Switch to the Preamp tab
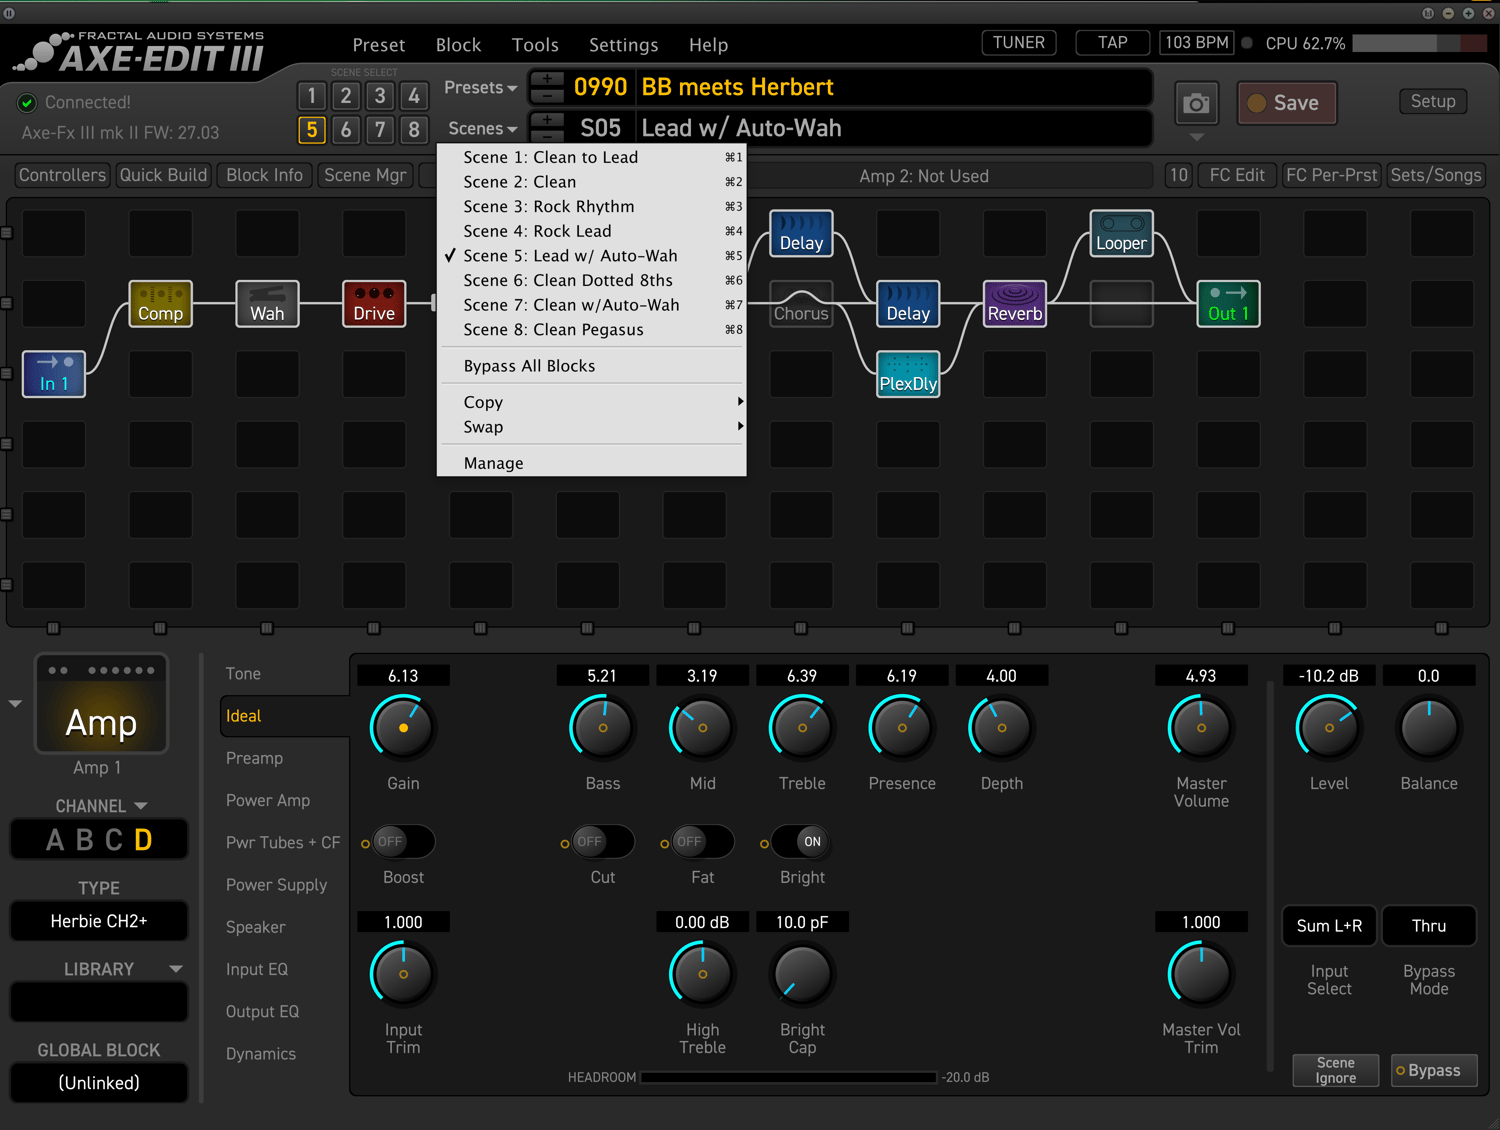1500x1130 pixels. pos(254,758)
